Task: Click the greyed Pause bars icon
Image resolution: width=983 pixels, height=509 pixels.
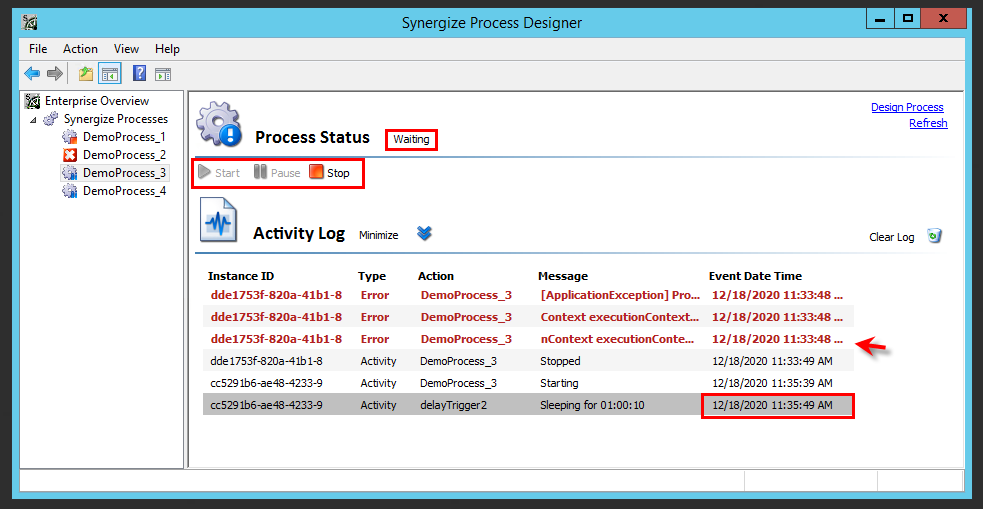Action: point(260,172)
